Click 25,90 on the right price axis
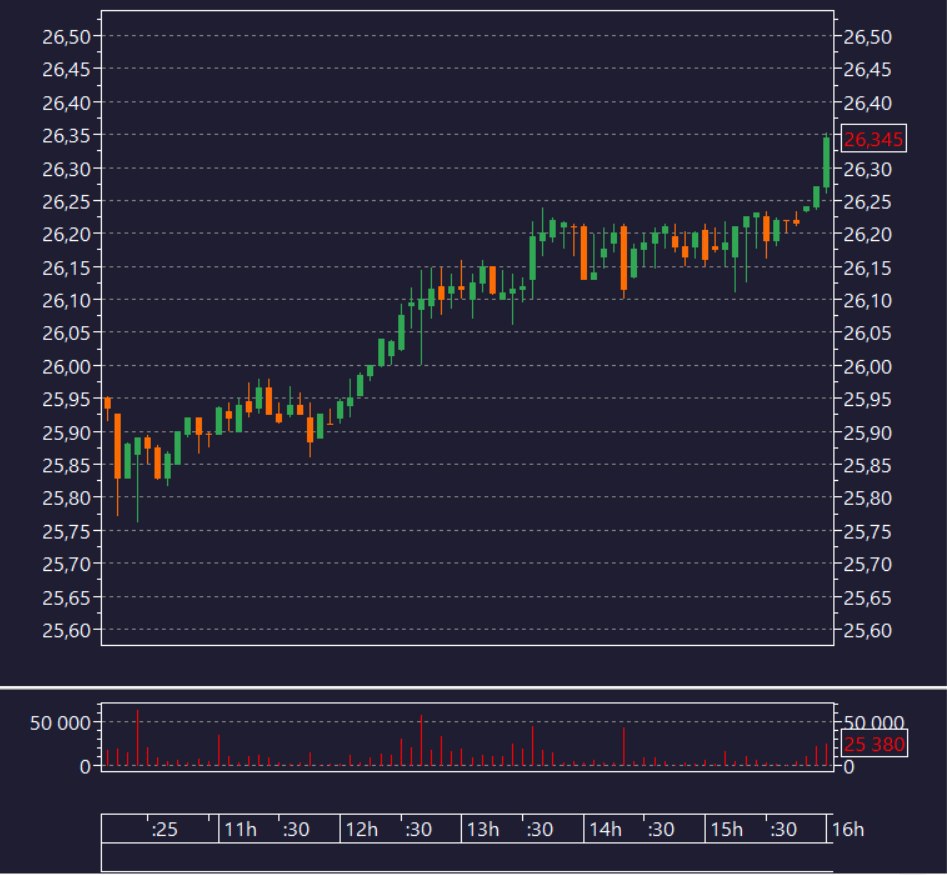This screenshot has width=947, height=875. 867,433
